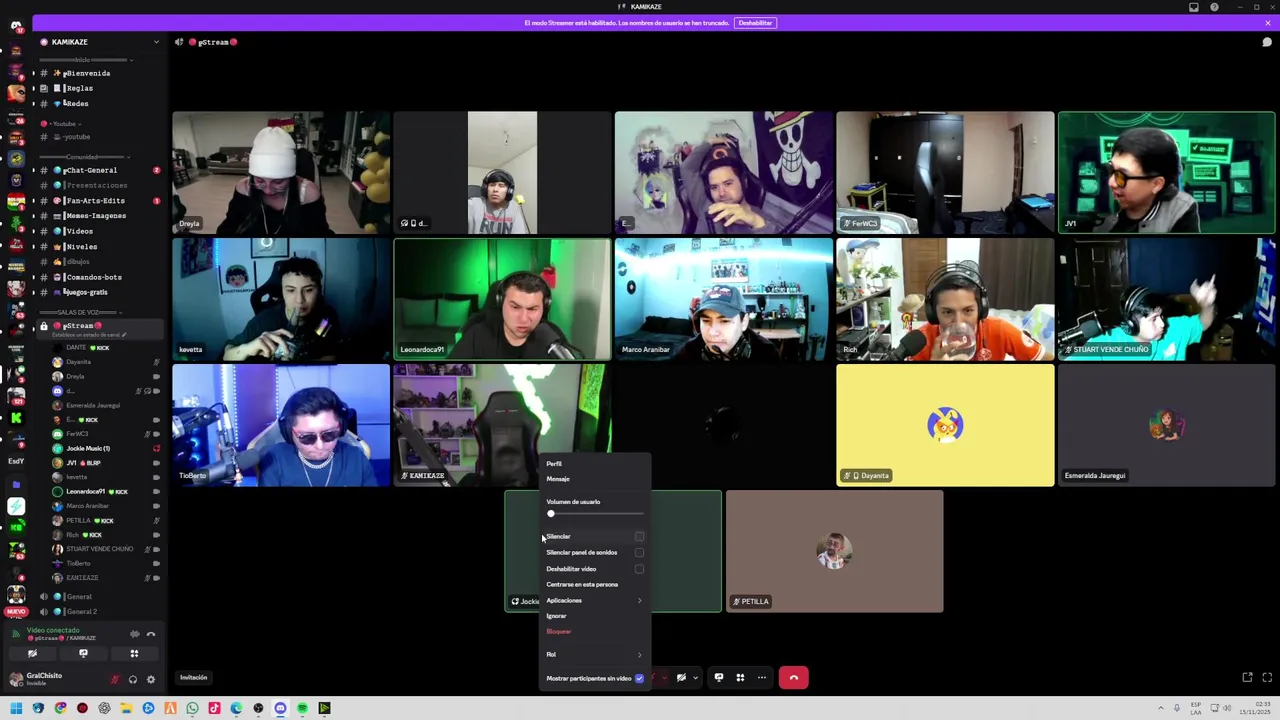Toggle deafen headphones icon in user panel

pyautogui.click(x=133, y=679)
